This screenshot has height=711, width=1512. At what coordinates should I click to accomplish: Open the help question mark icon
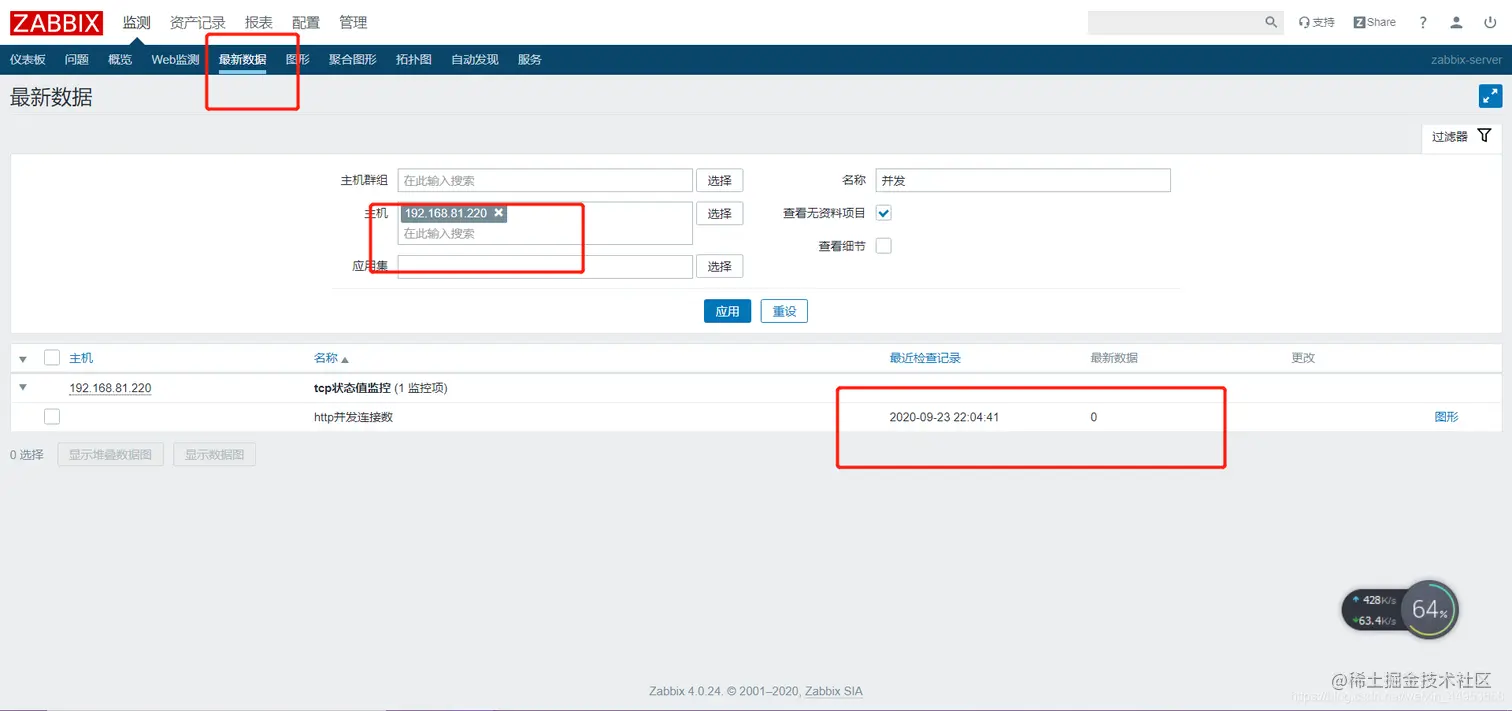point(1423,22)
